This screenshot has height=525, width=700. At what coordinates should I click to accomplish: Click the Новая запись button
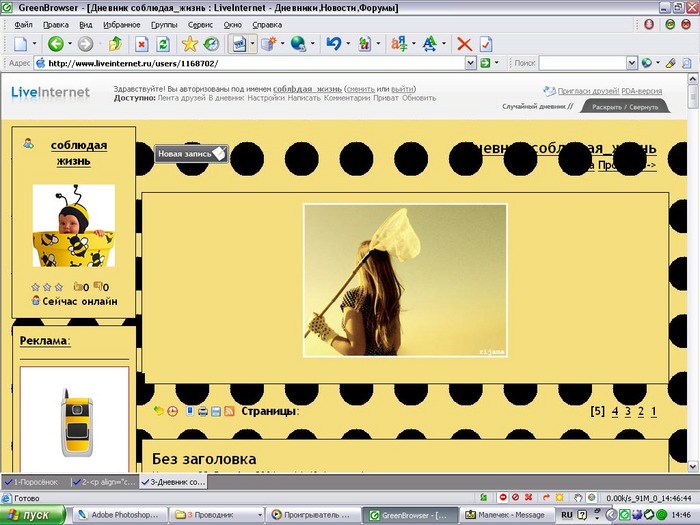click(x=191, y=154)
